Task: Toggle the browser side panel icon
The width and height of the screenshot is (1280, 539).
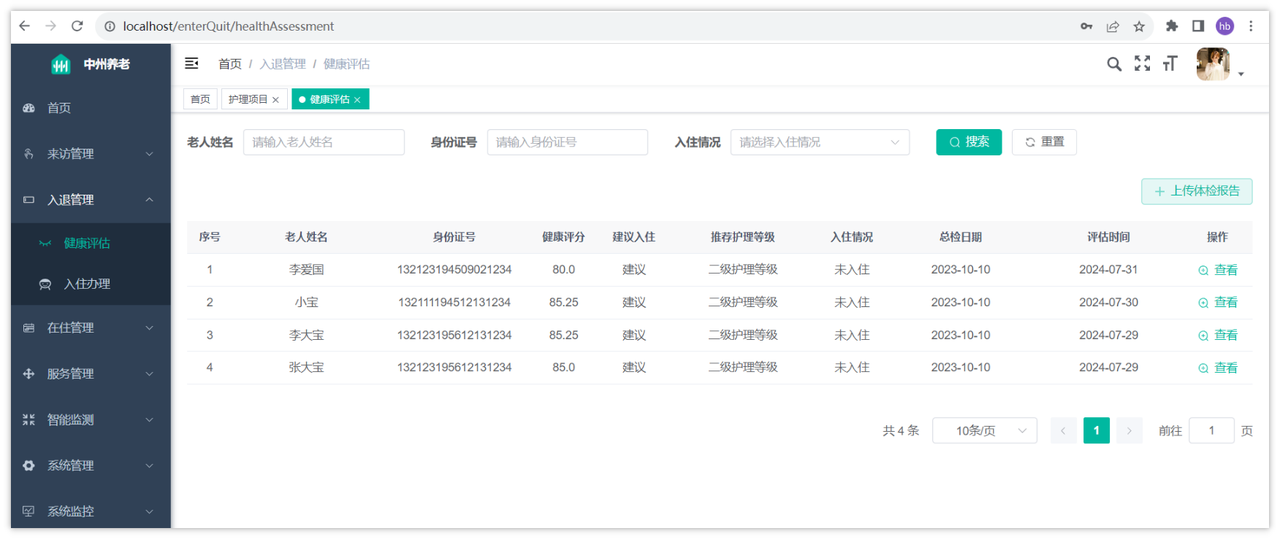Action: click(1198, 26)
